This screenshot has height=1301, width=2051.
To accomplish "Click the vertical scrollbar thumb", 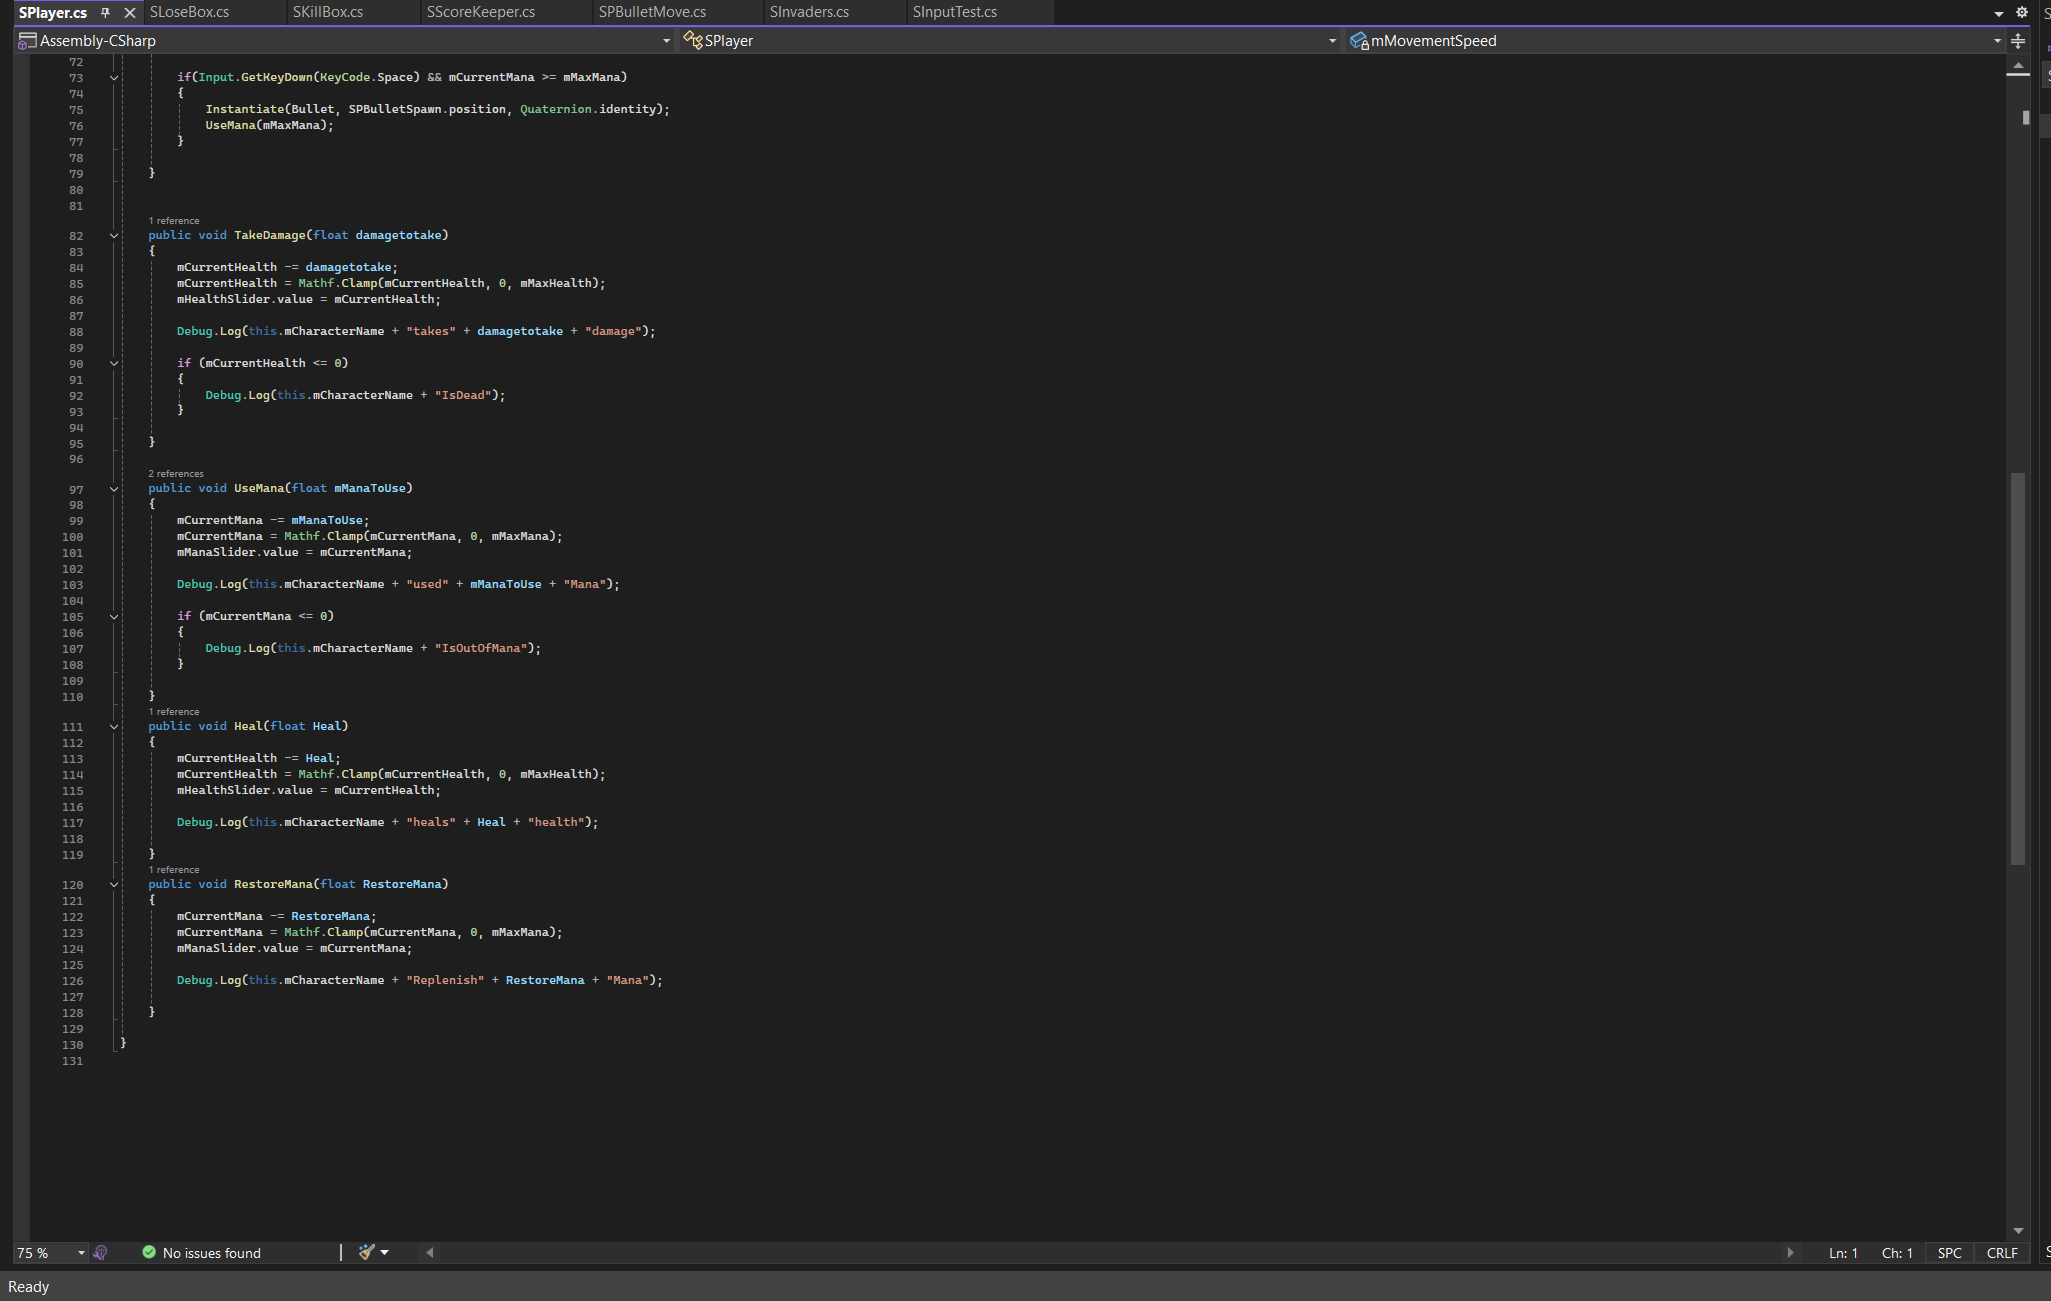I will pyautogui.click(x=2018, y=668).
